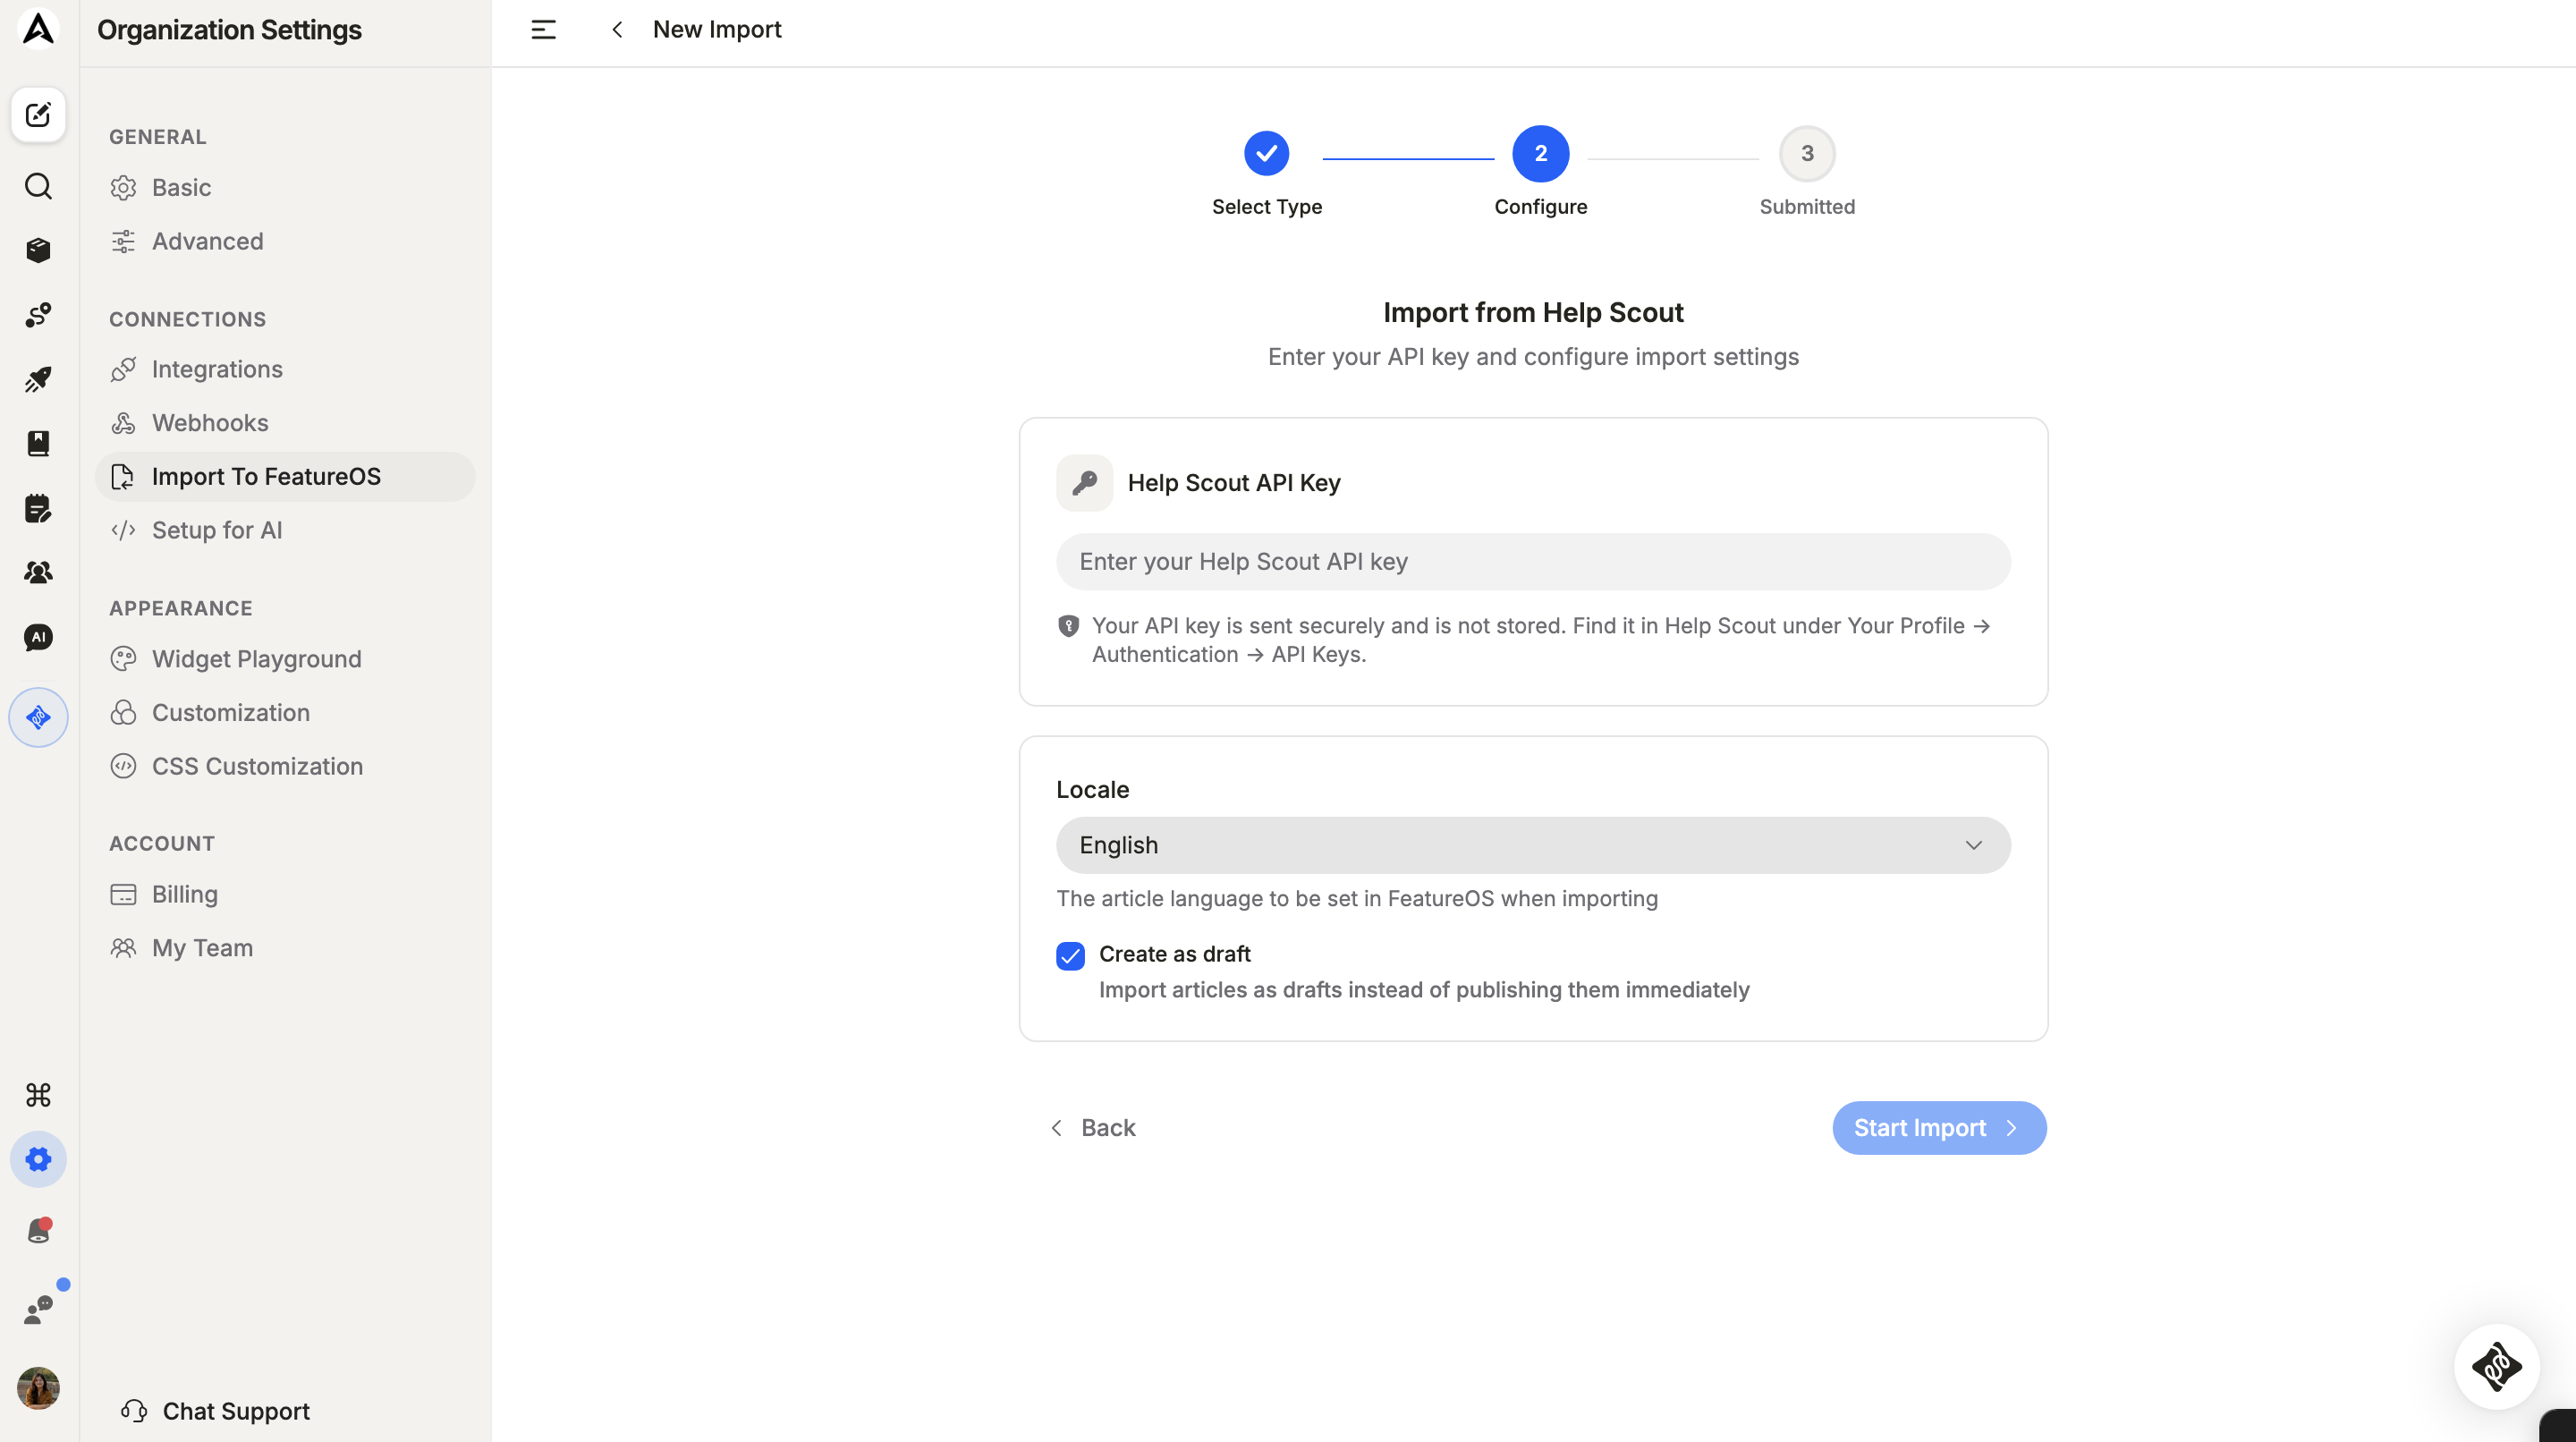Open the settings gear in left rail
Screen dimensions: 2576x1442
pyautogui.click(x=38, y=1159)
